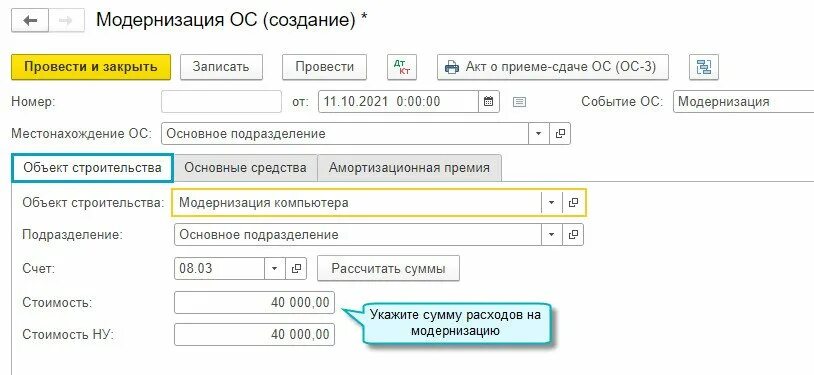Click the Записать button

point(221,67)
